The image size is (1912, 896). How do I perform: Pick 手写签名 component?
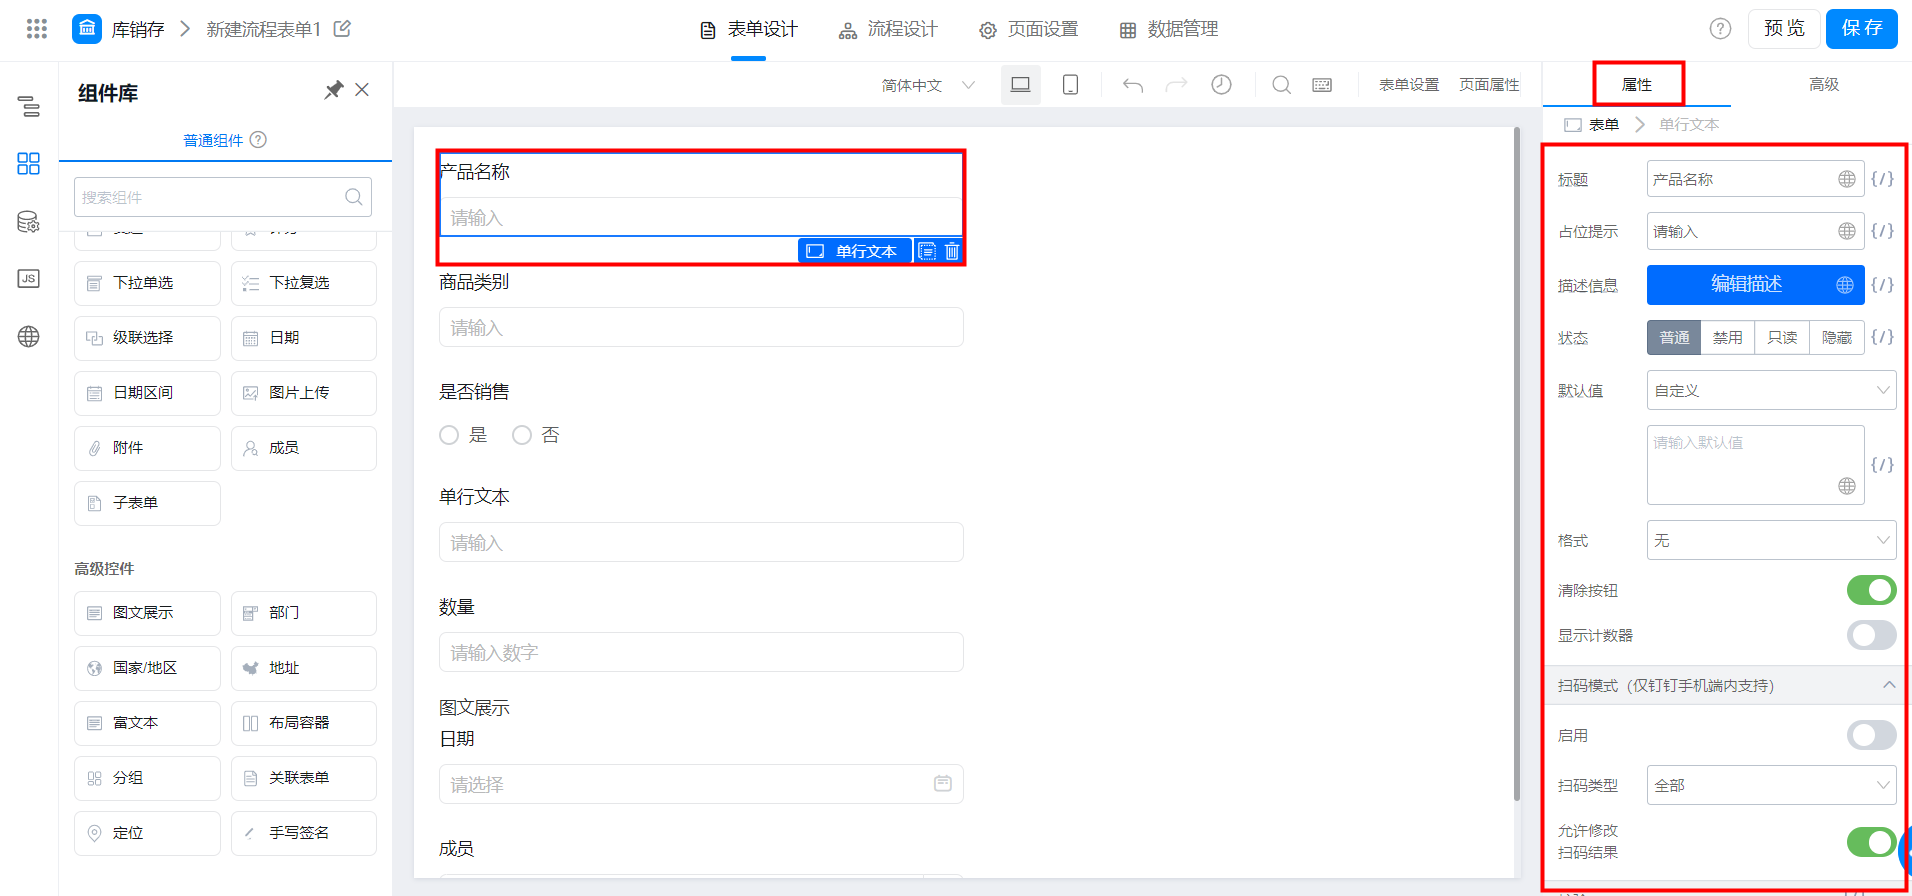304,833
